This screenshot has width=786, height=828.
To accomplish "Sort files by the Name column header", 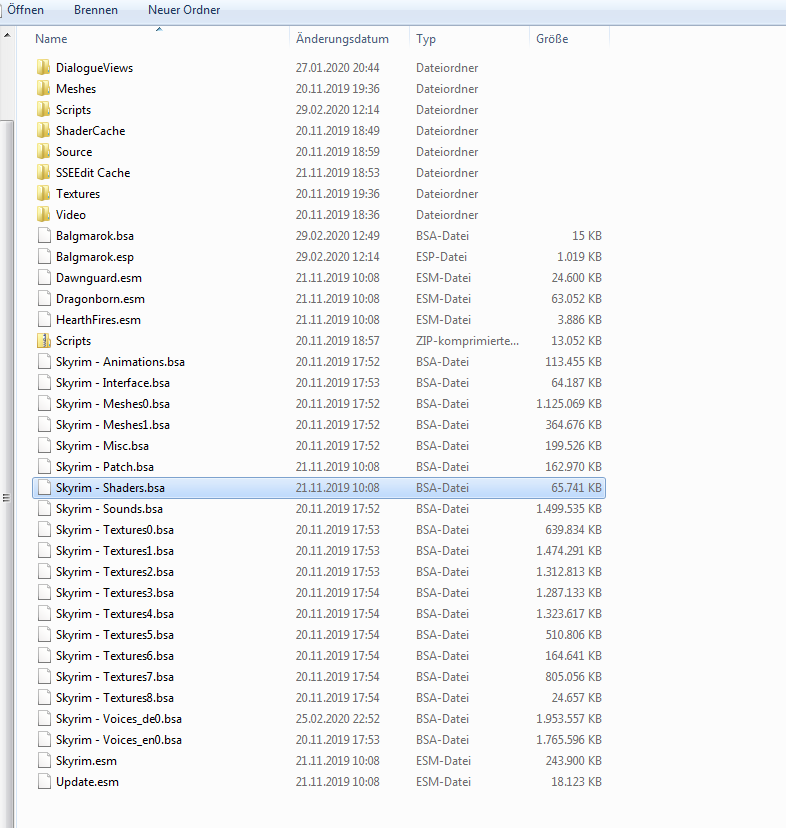I will coord(52,39).
